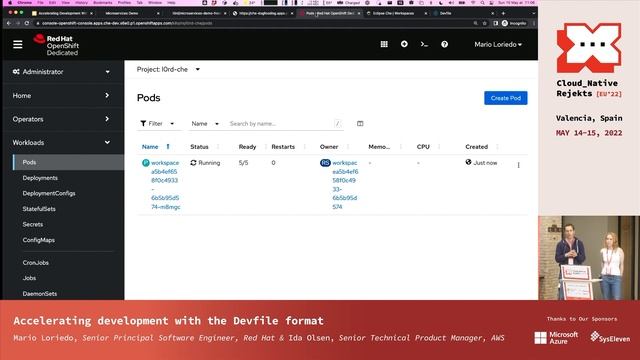Open the pod row kebab actions menu
Viewport: 640px width, 360px height.
pyautogui.click(x=518, y=165)
